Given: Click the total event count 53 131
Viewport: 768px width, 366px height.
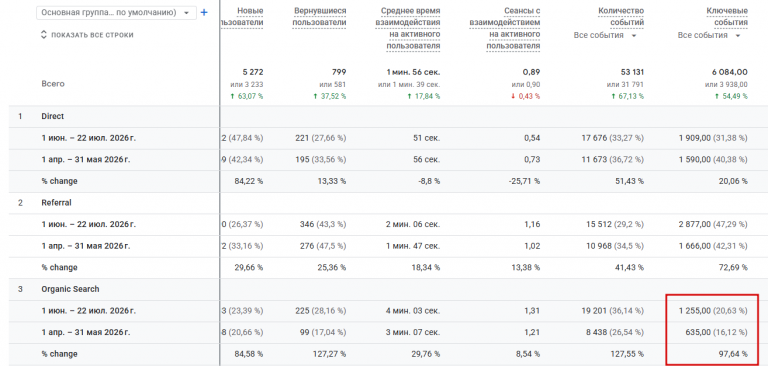Looking at the screenshot, I should point(631,72).
